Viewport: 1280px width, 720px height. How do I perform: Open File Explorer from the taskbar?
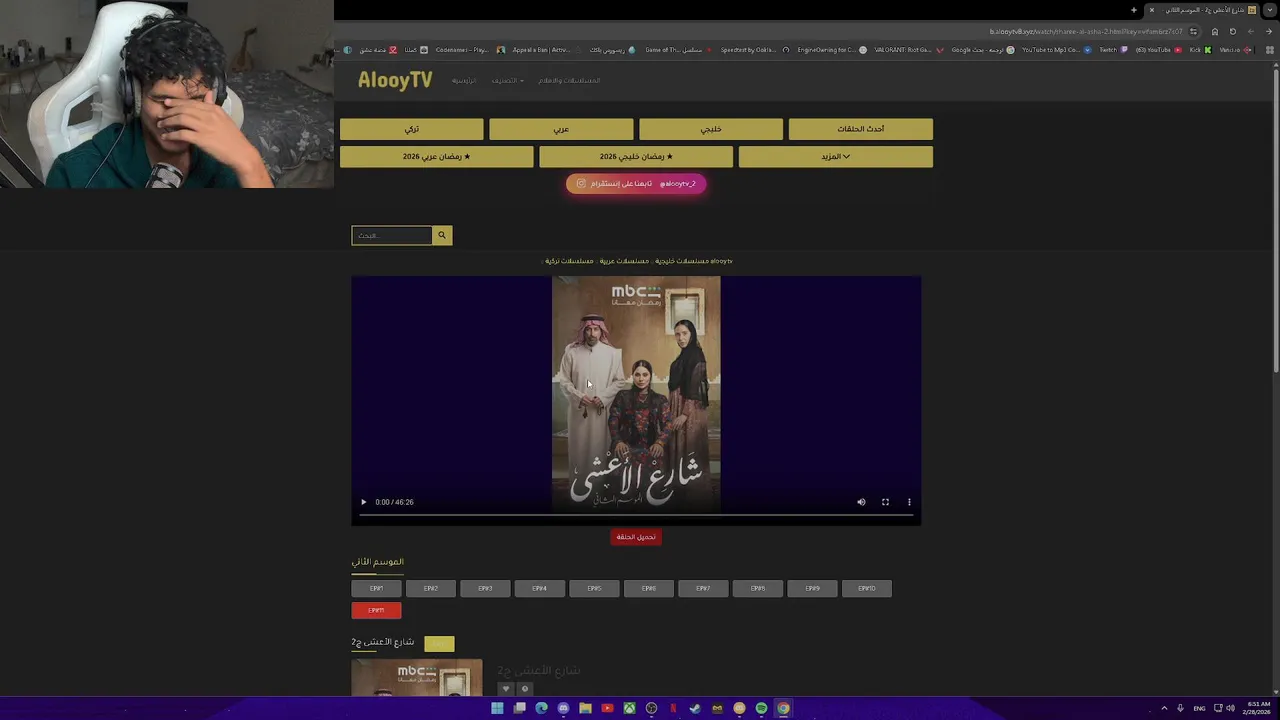[x=585, y=708]
